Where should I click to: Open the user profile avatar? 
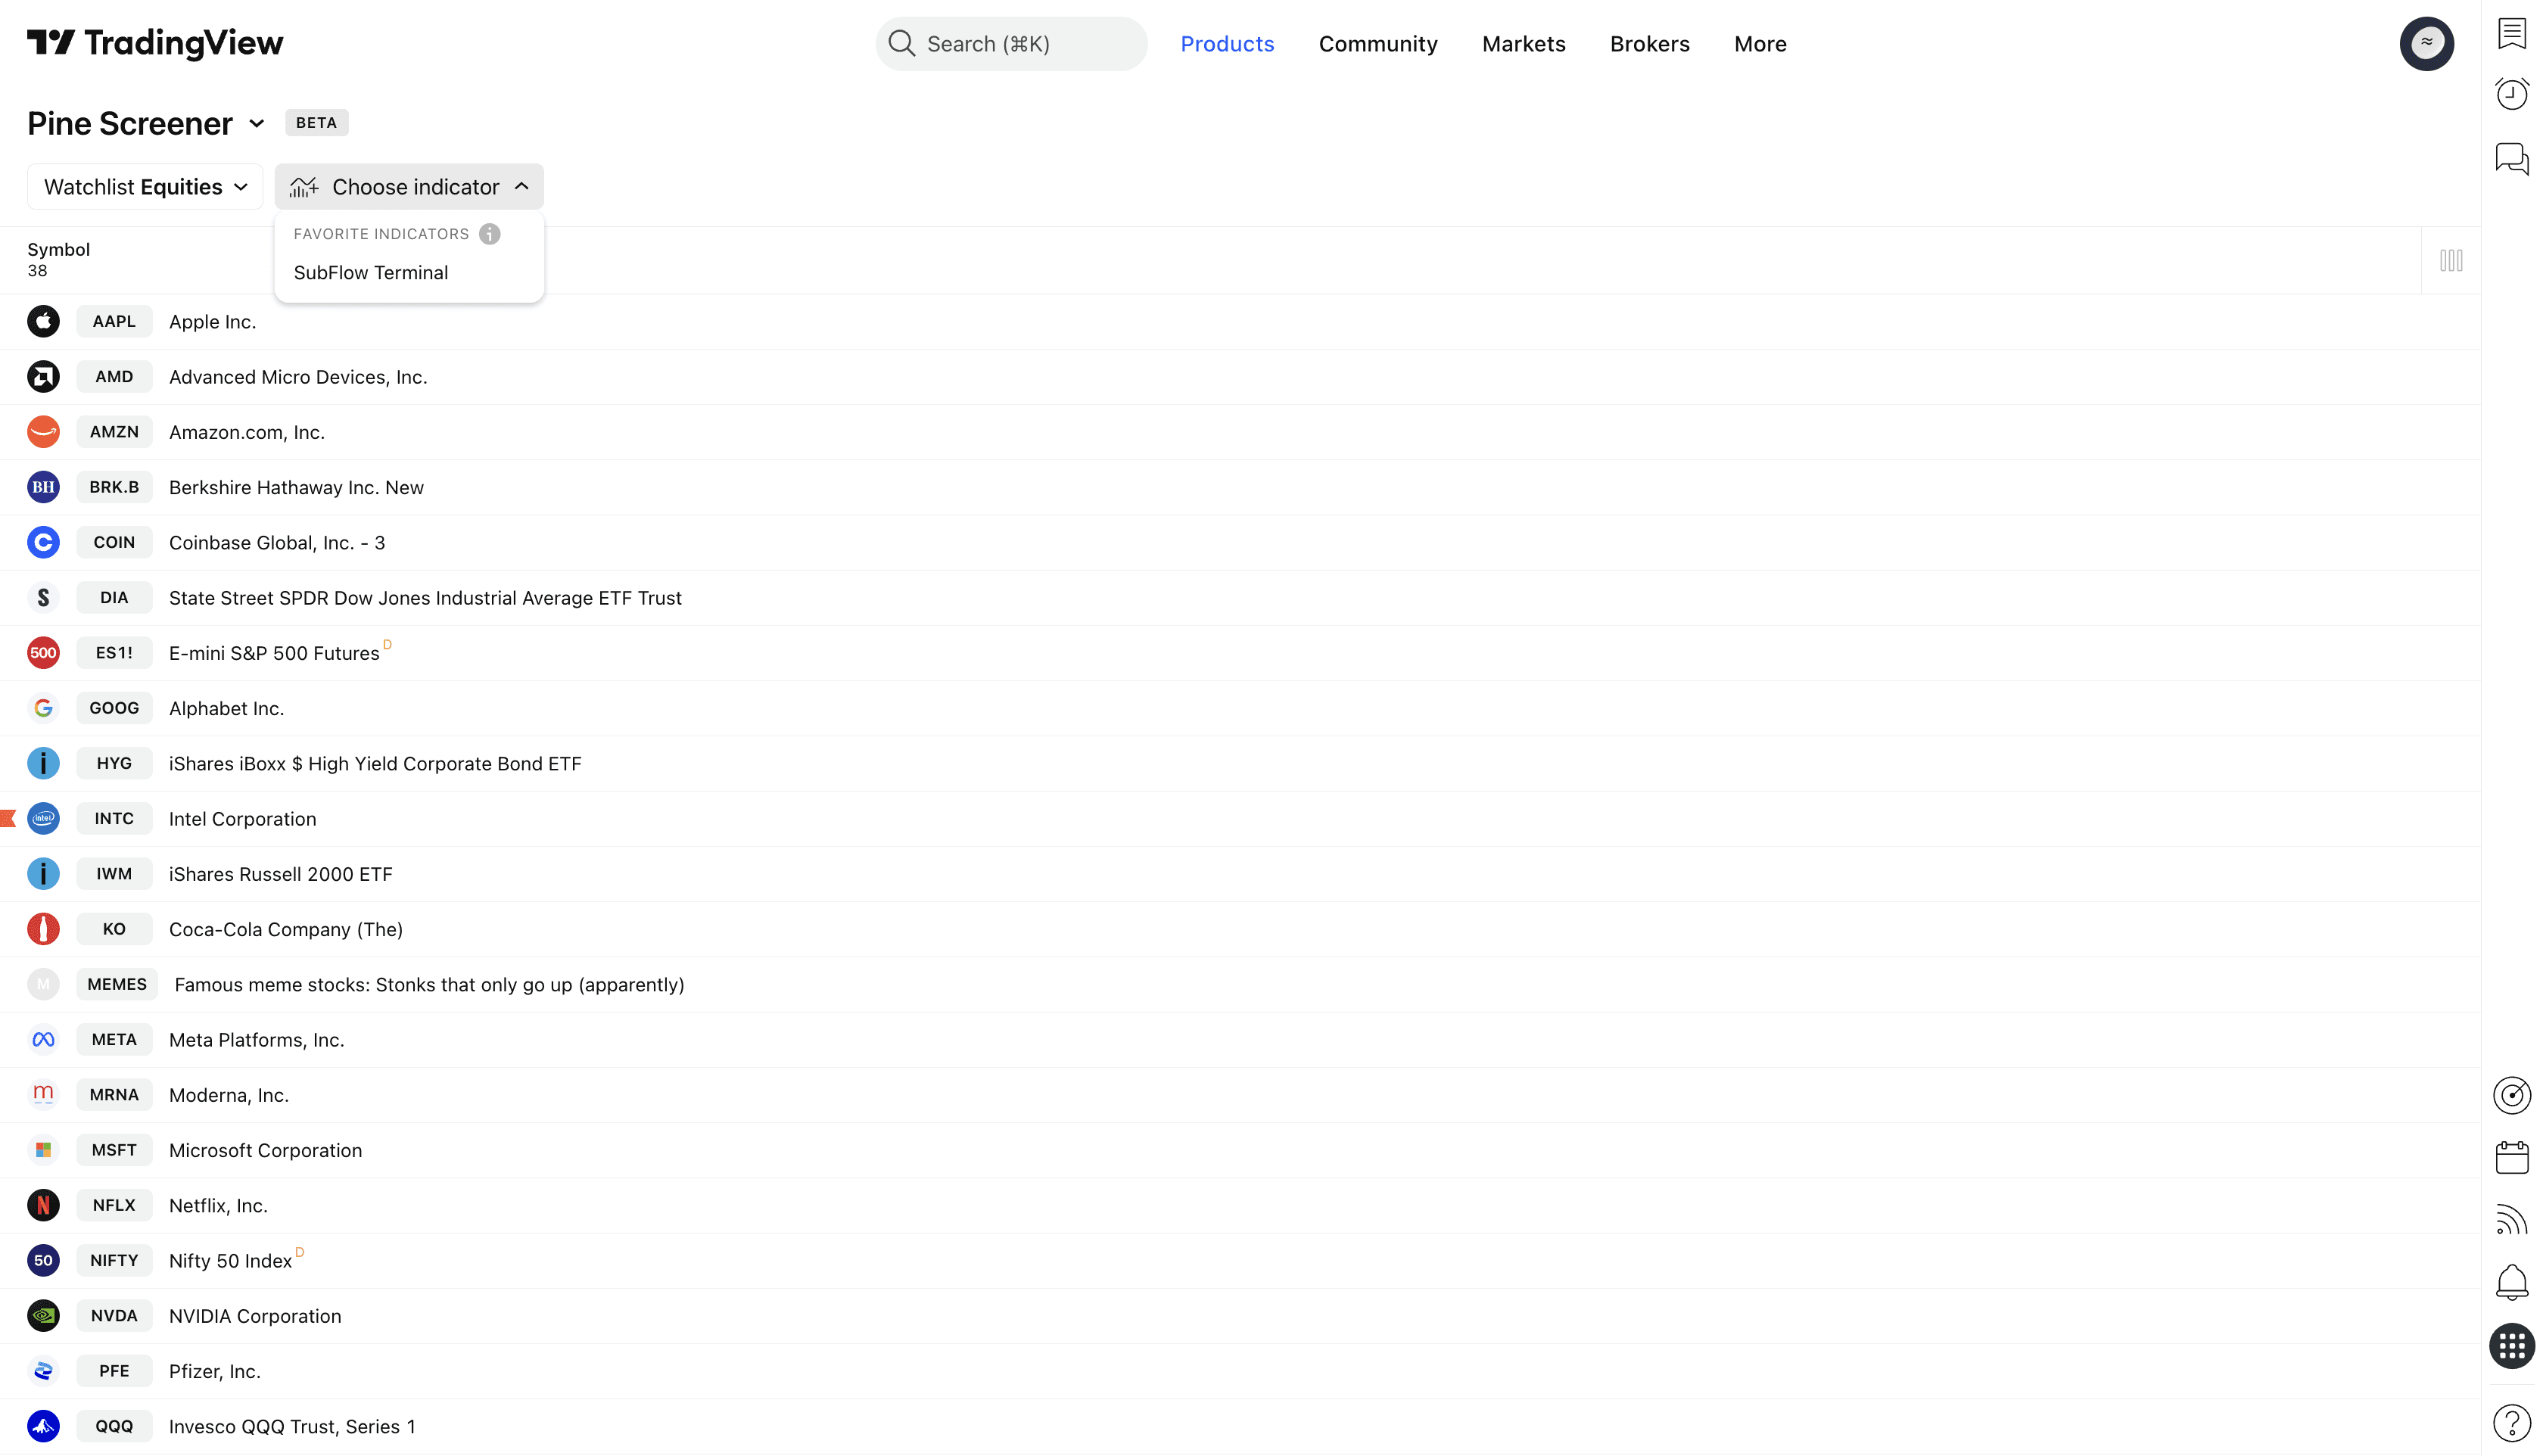tap(2426, 43)
